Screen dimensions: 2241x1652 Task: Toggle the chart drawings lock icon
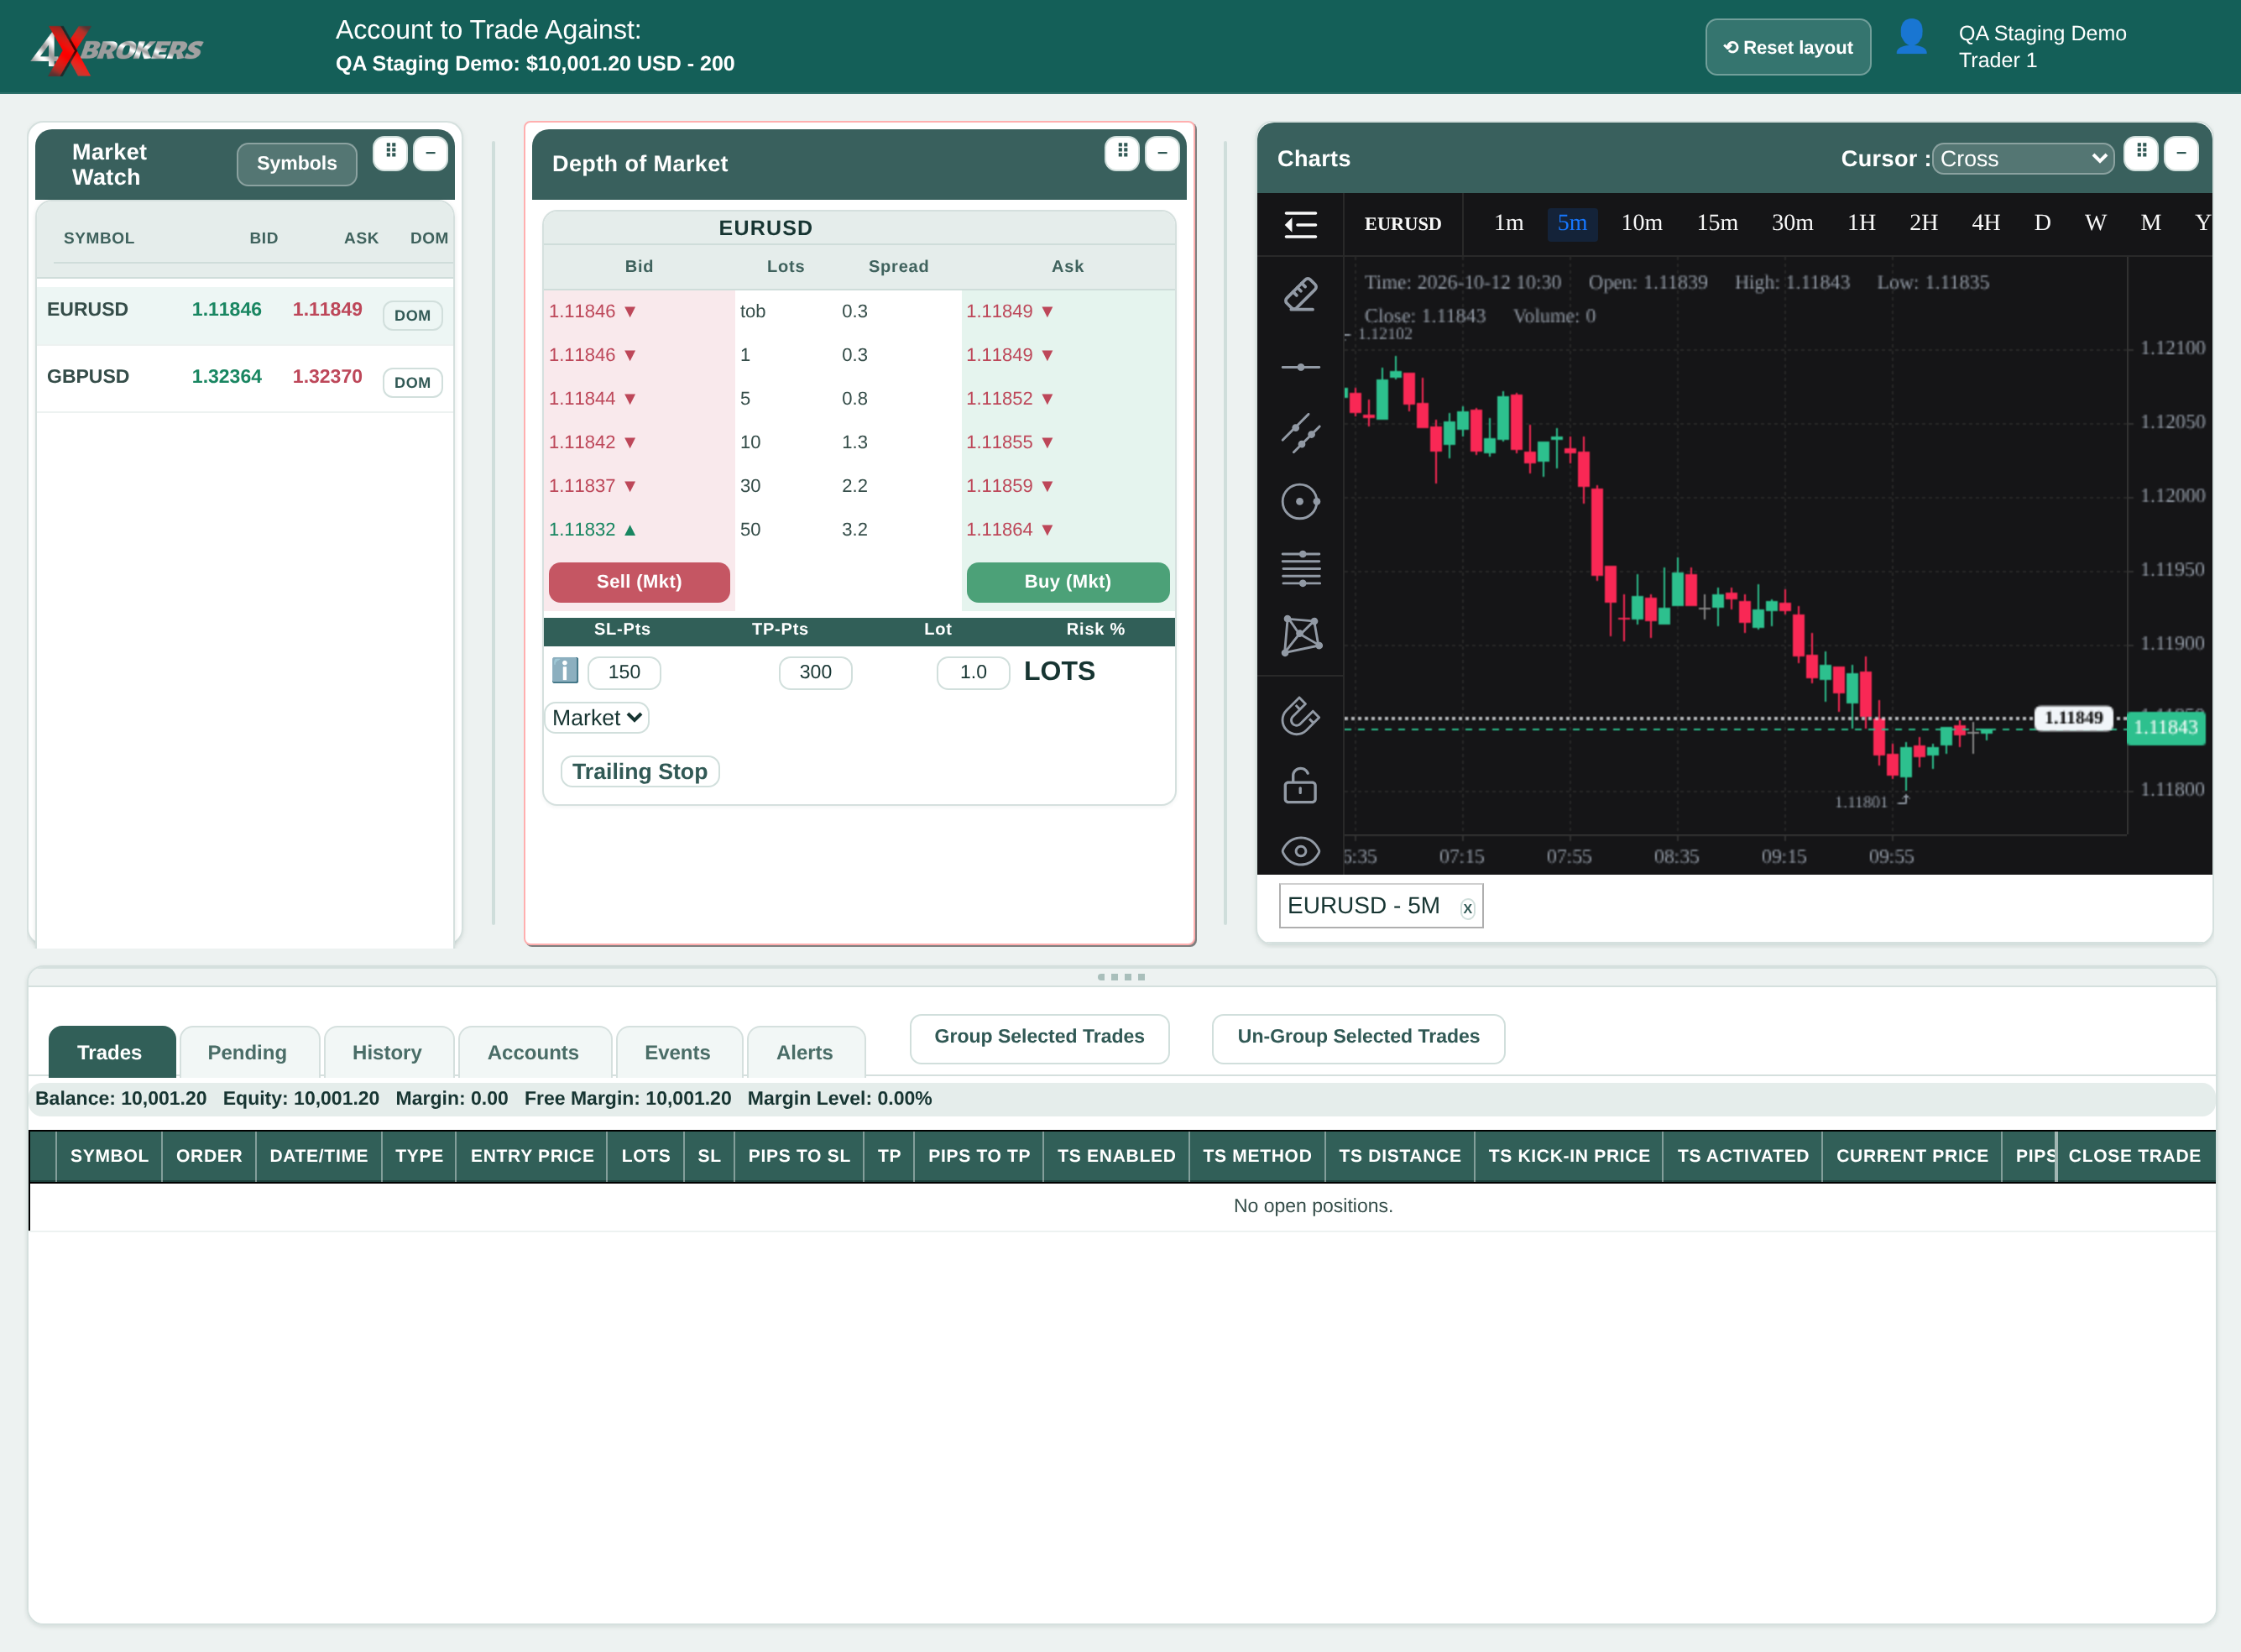click(1300, 785)
